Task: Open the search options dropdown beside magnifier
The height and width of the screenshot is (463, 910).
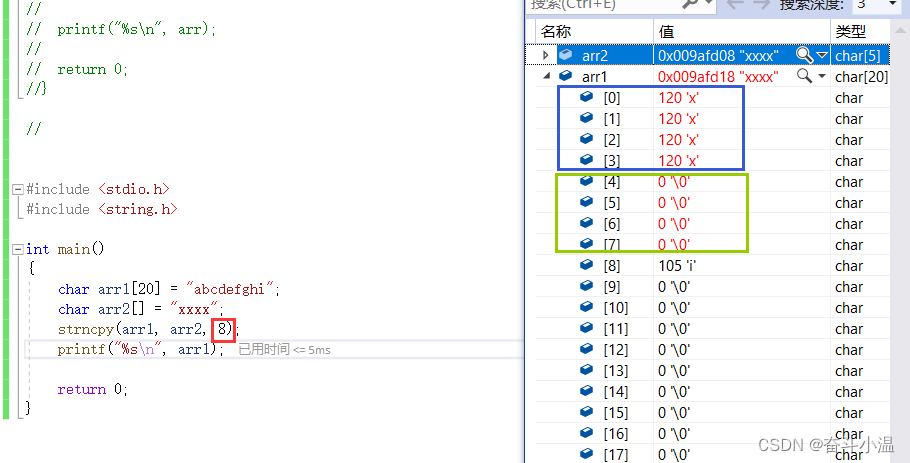Action: (708, 4)
